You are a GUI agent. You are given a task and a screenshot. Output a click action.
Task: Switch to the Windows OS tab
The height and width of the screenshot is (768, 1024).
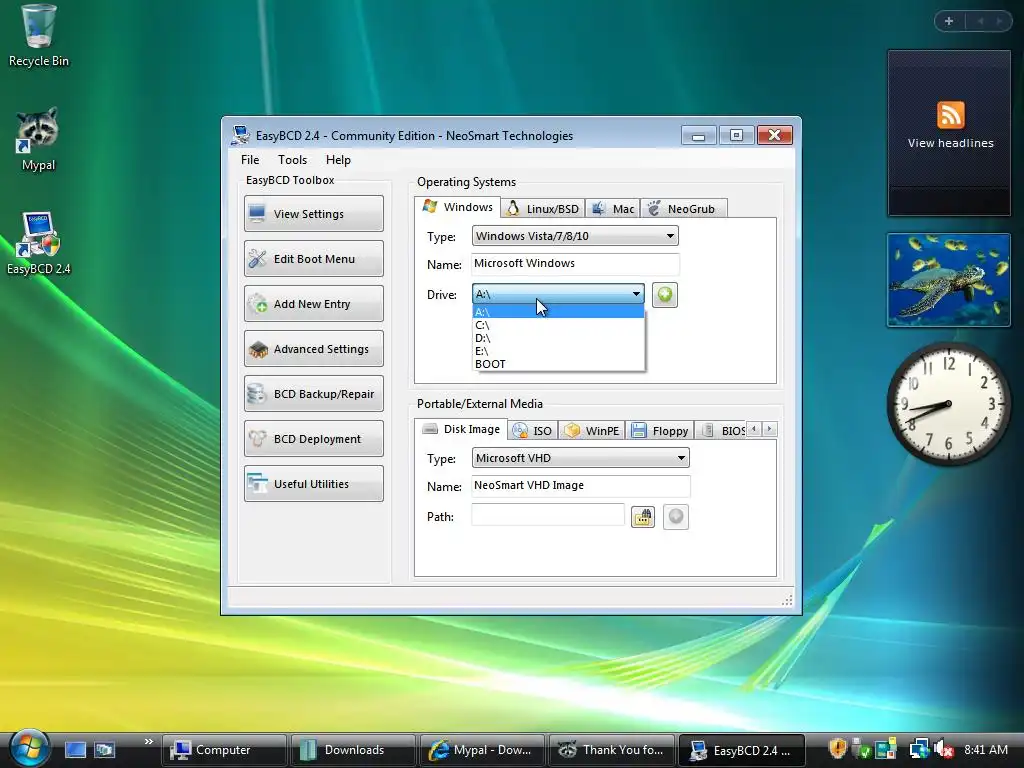point(457,207)
